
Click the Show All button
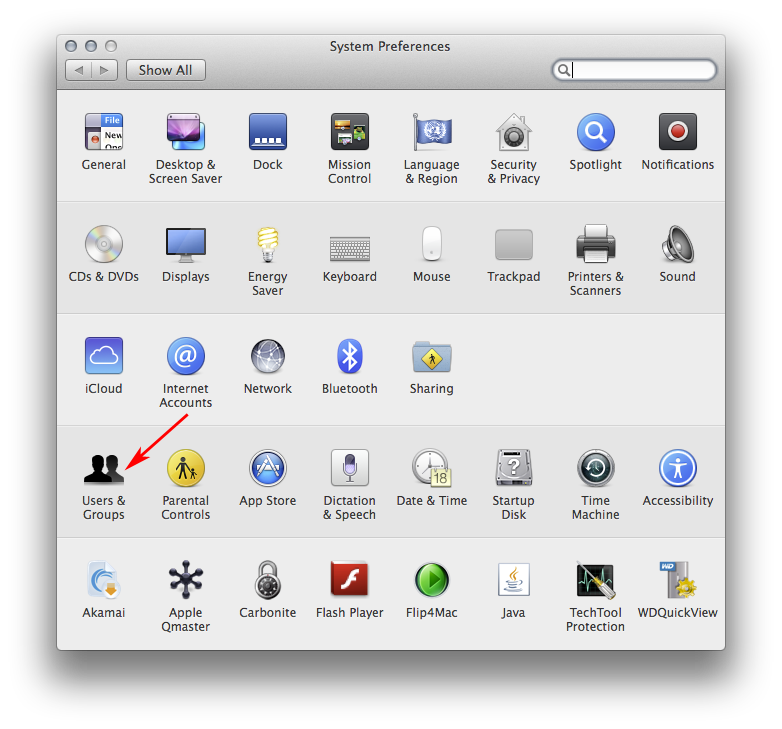(165, 70)
